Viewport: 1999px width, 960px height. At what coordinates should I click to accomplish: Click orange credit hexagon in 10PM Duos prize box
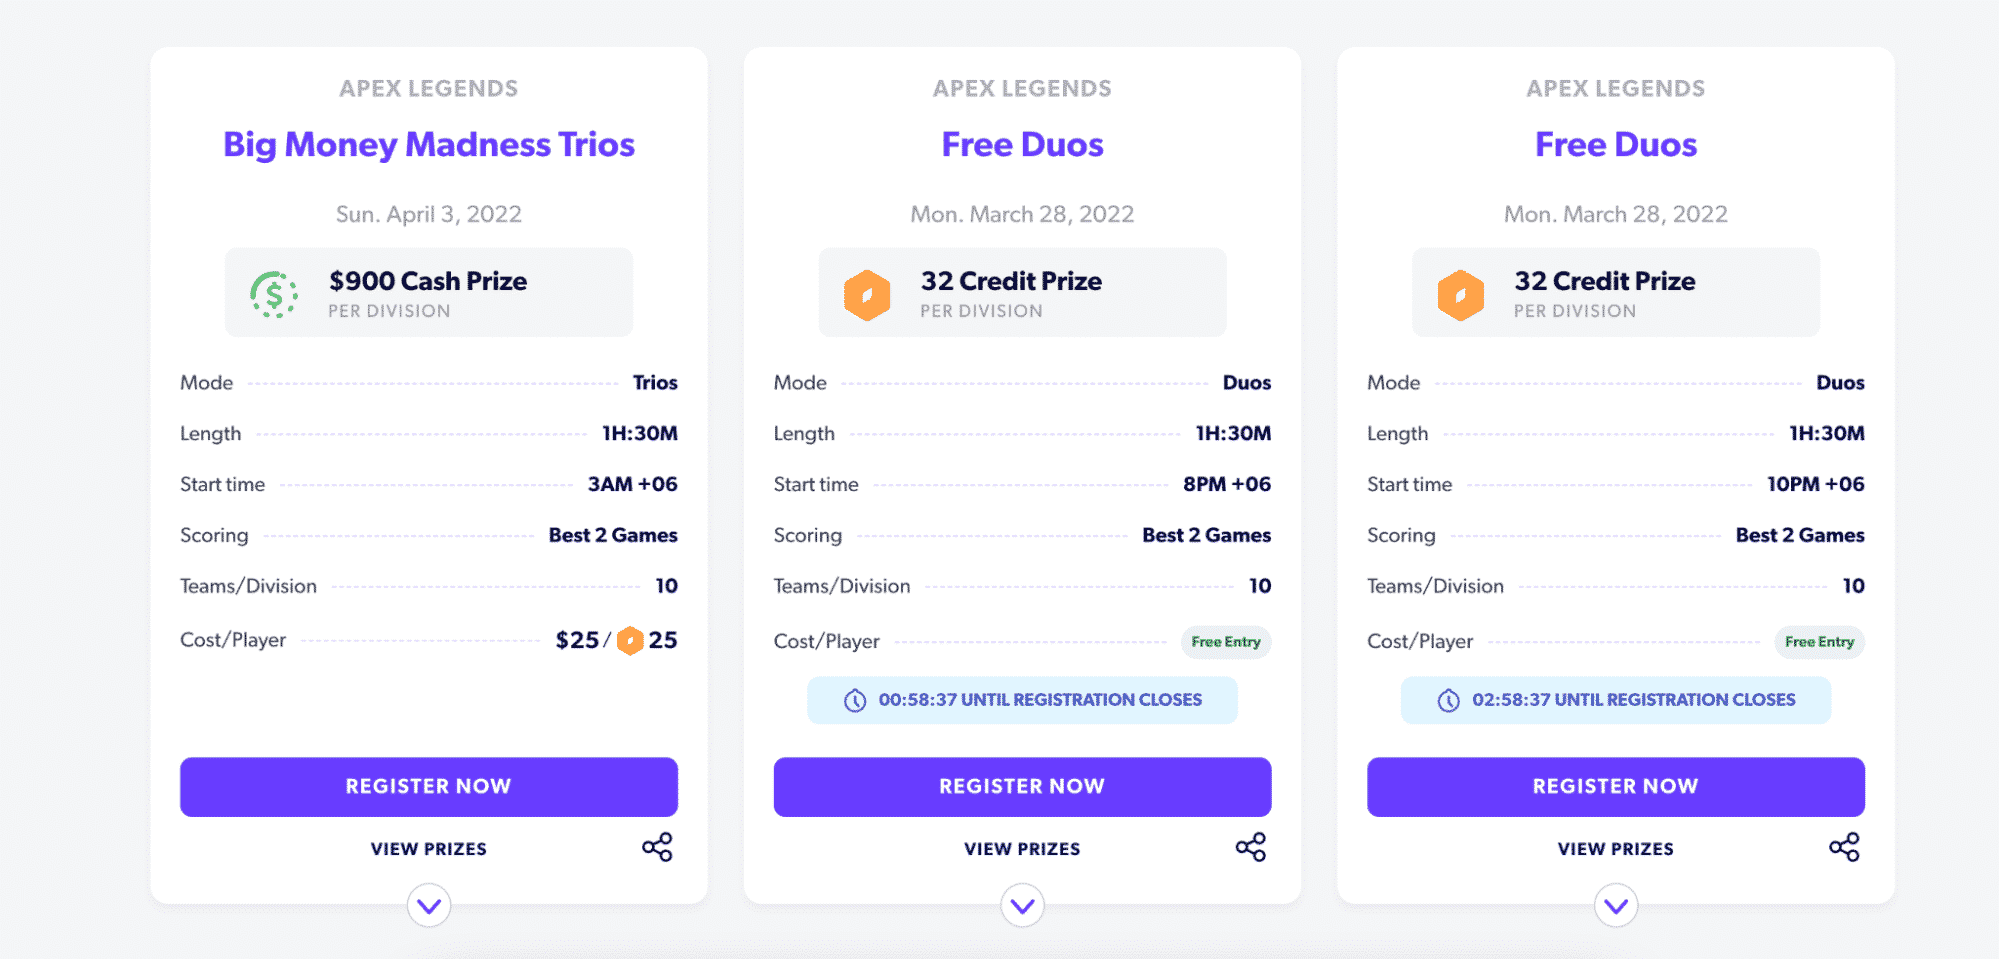1461,295
